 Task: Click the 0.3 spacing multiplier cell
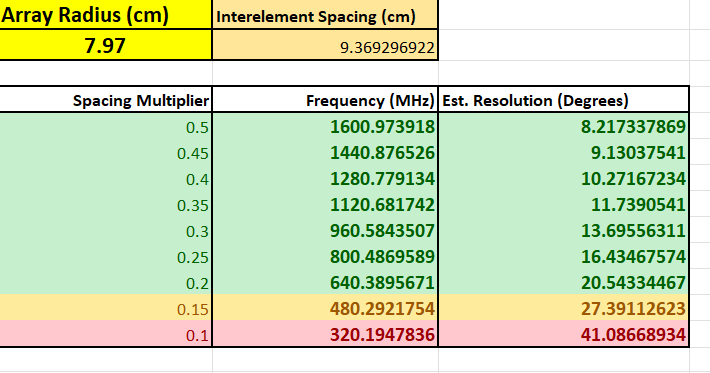pyautogui.click(x=106, y=230)
